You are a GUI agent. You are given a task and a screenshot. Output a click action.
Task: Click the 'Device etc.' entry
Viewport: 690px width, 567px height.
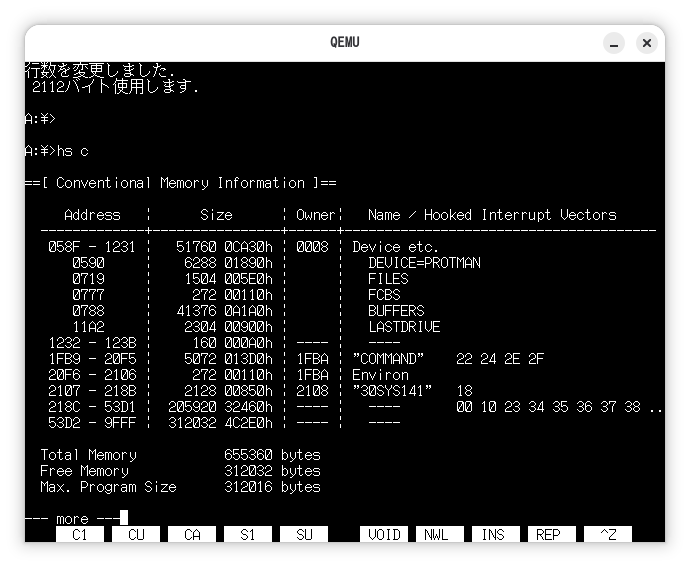point(396,247)
